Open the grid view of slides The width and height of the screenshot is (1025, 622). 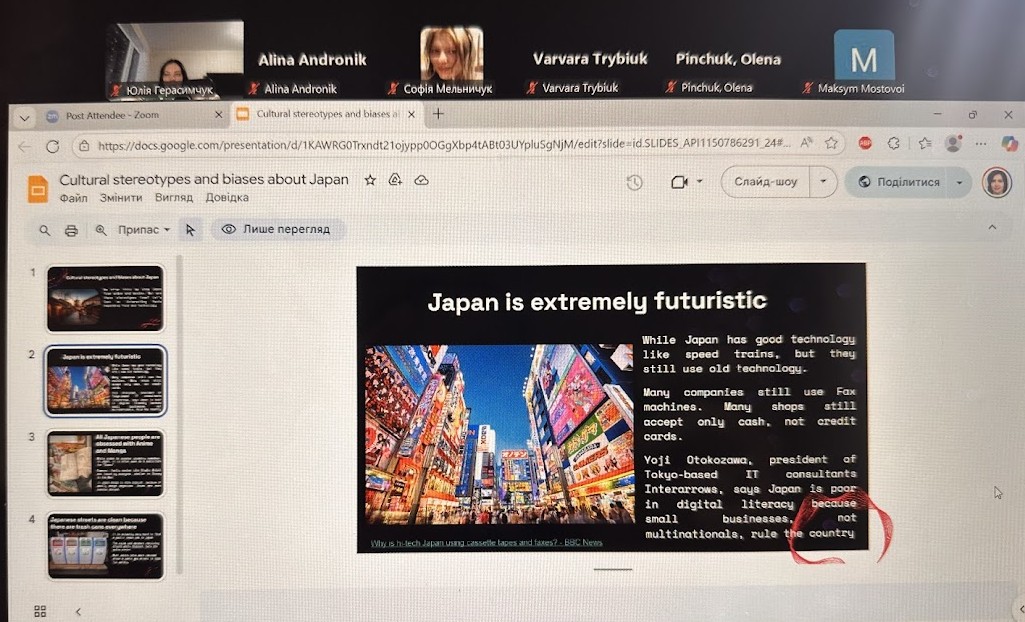click(41, 611)
